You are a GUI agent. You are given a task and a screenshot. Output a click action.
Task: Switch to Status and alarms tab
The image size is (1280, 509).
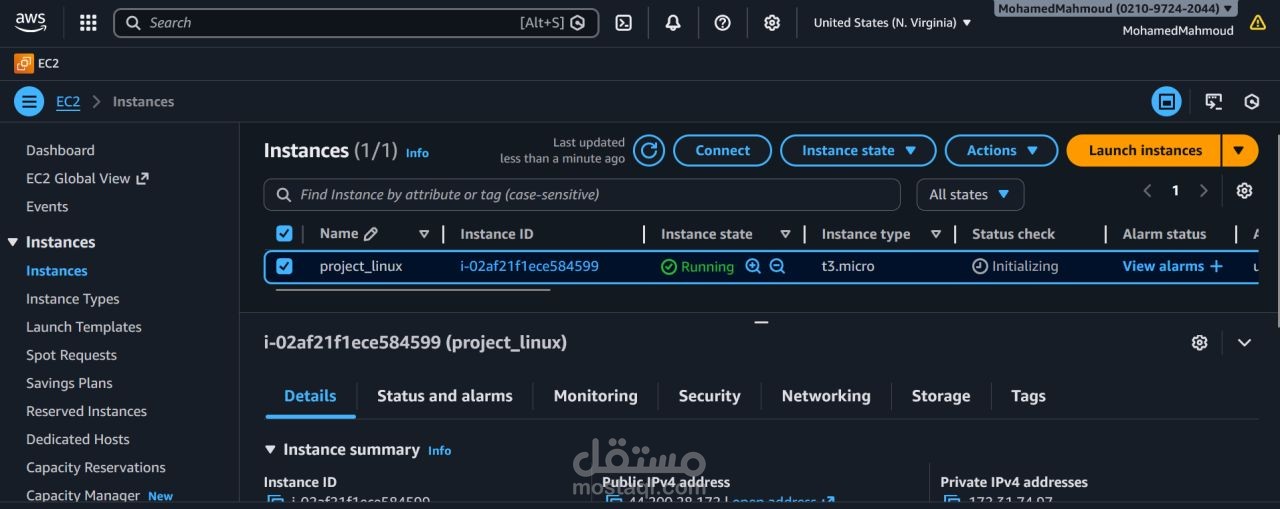(444, 396)
